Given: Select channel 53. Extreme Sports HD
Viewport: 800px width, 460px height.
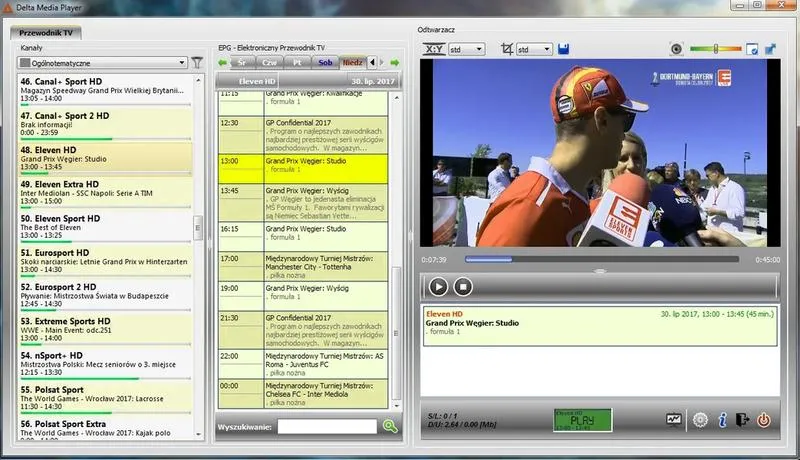Looking at the screenshot, I should tap(105, 329).
